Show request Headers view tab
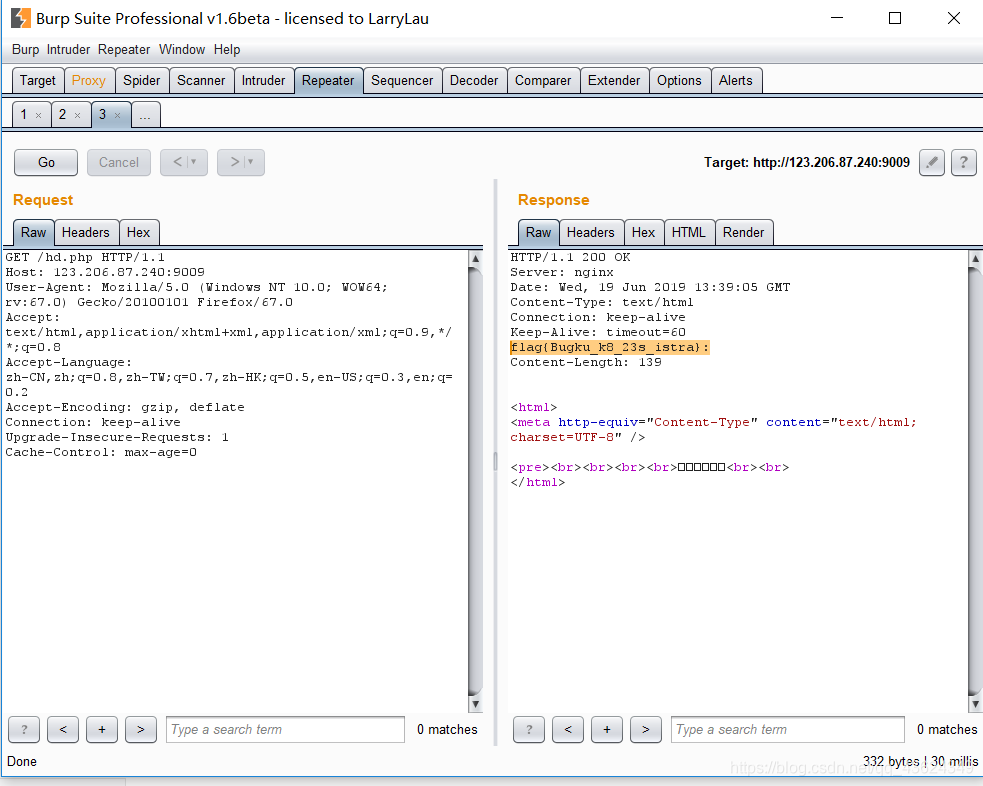Image resolution: width=983 pixels, height=786 pixels. tap(86, 233)
